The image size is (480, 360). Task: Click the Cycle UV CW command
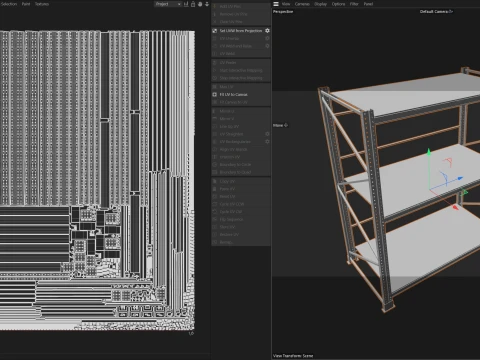point(231,212)
